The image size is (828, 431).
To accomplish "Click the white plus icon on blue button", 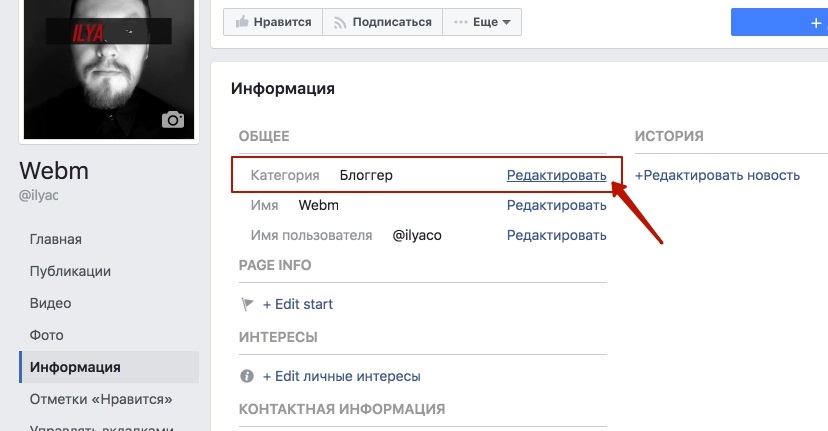I will click(816, 23).
